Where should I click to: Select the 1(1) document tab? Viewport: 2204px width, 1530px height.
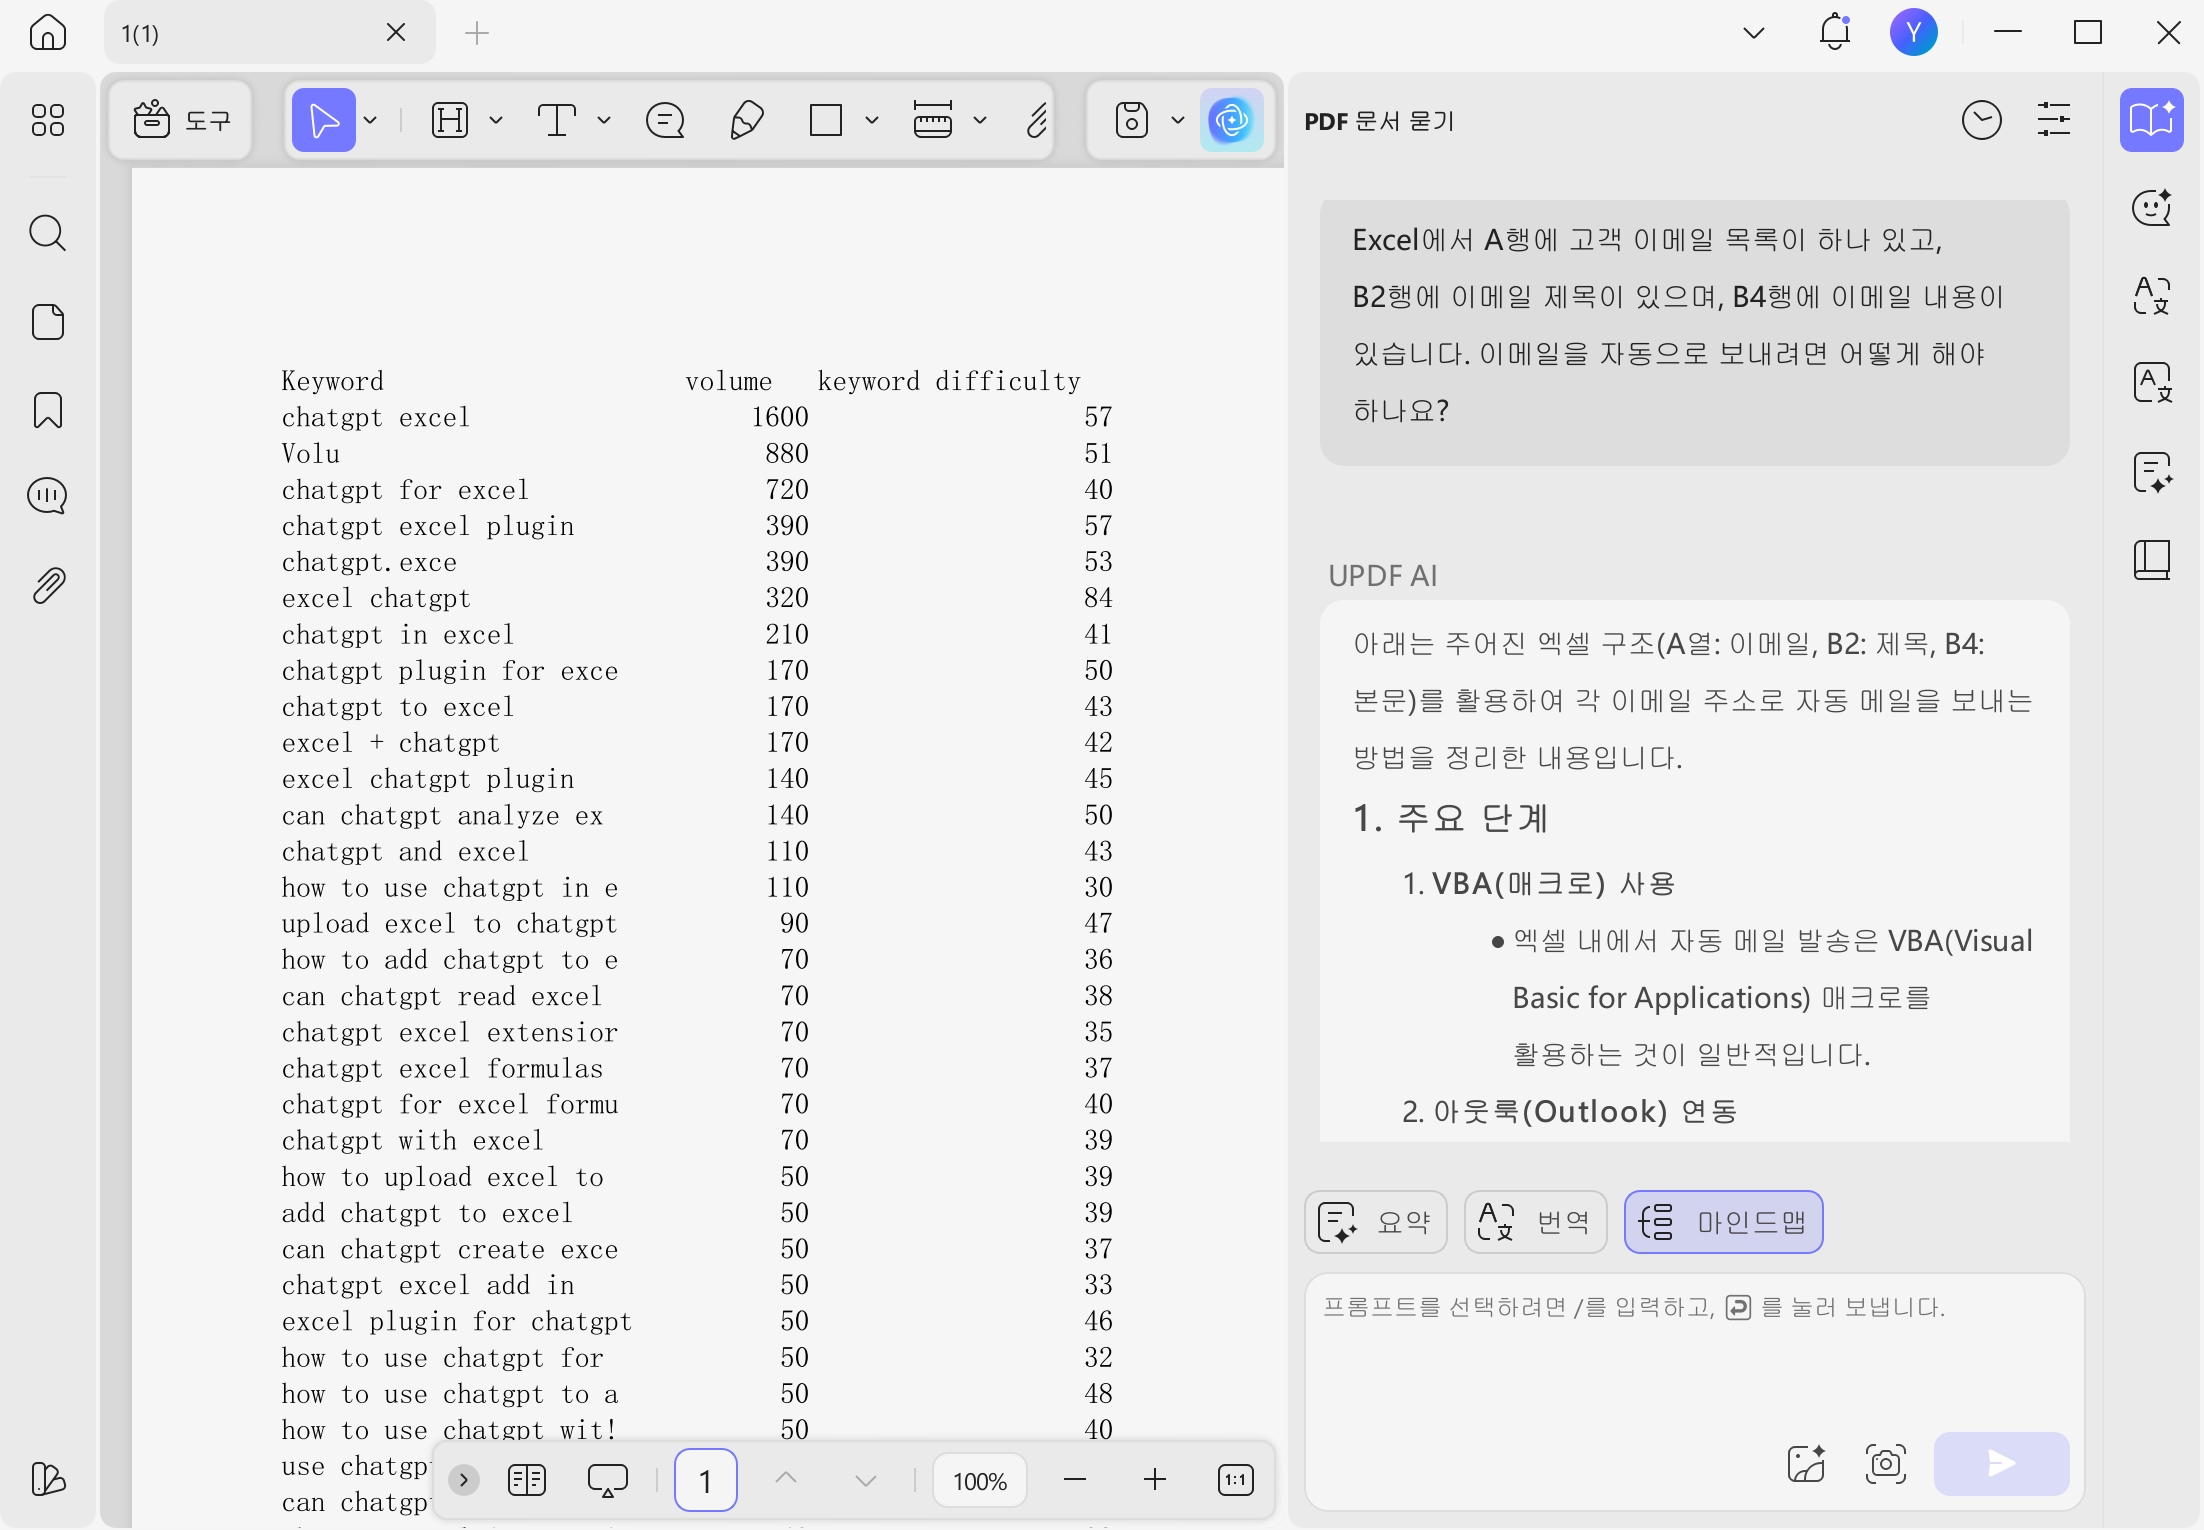pos(270,33)
